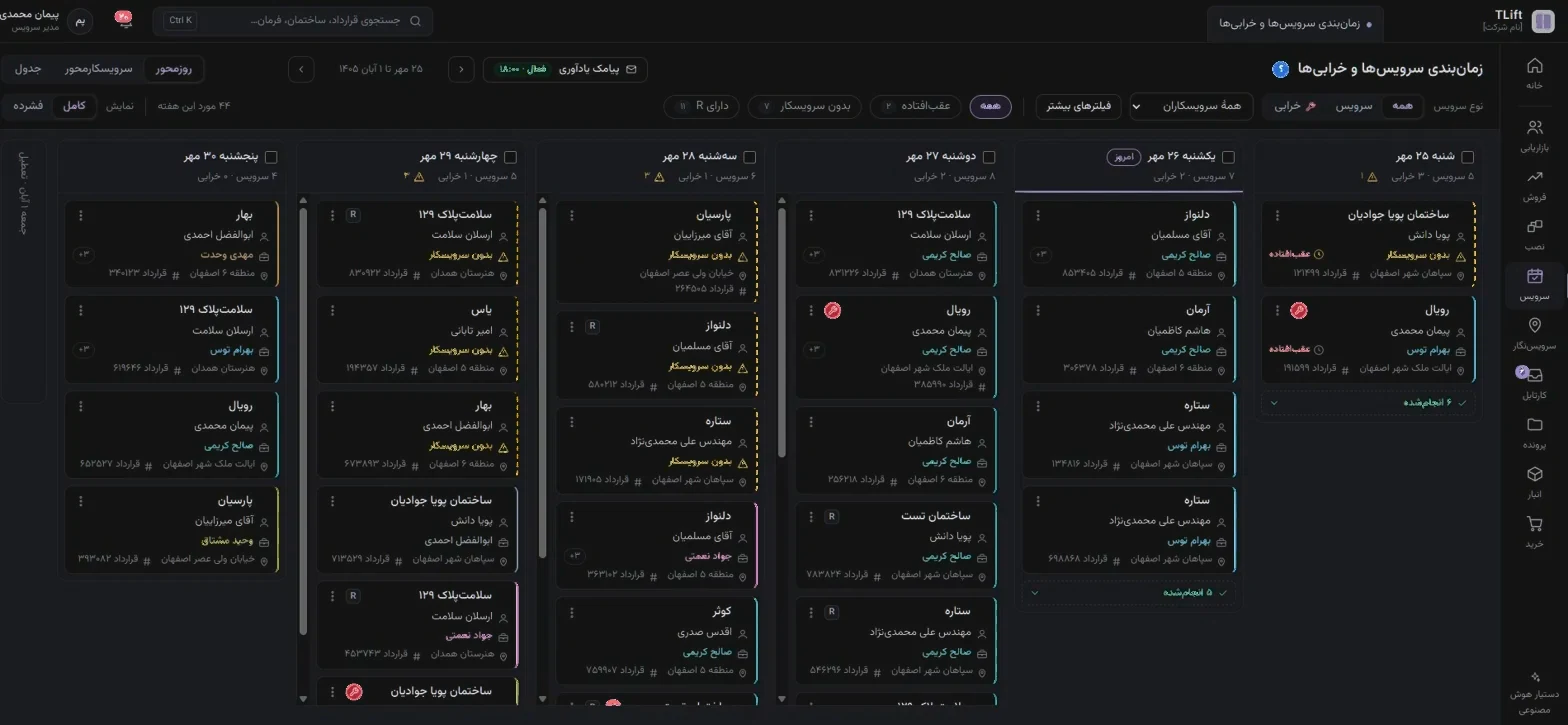This screenshot has height=725, width=1568.
Task: Click the blue help icon beside page title
Action: [1280, 68]
